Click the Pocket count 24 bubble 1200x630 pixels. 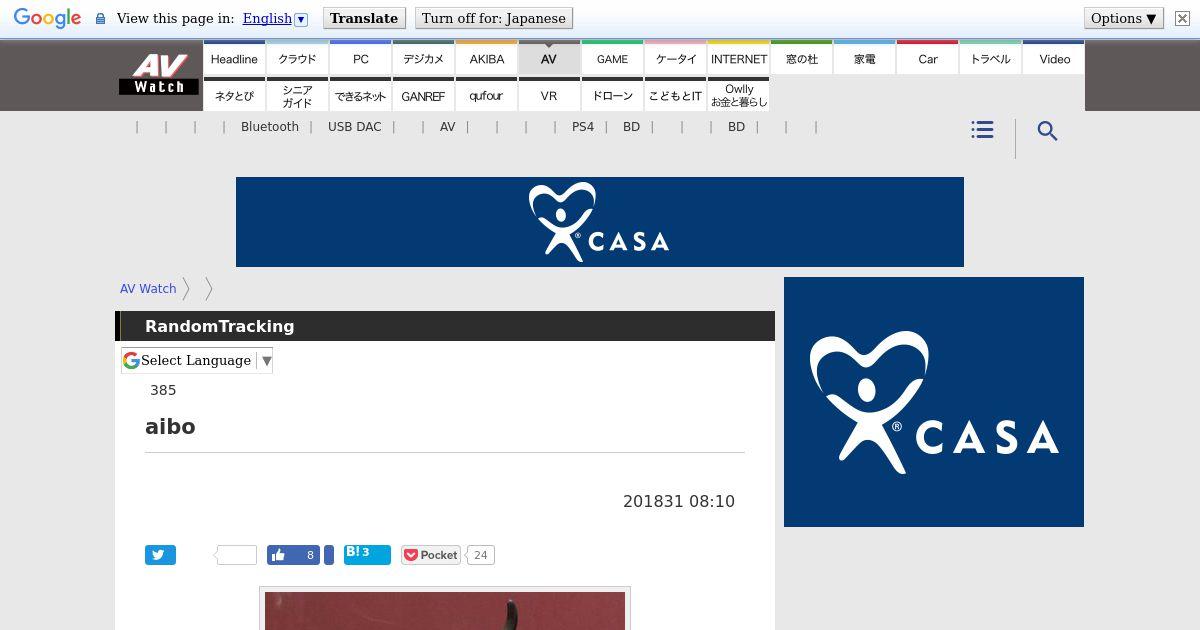click(x=481, y=555)
